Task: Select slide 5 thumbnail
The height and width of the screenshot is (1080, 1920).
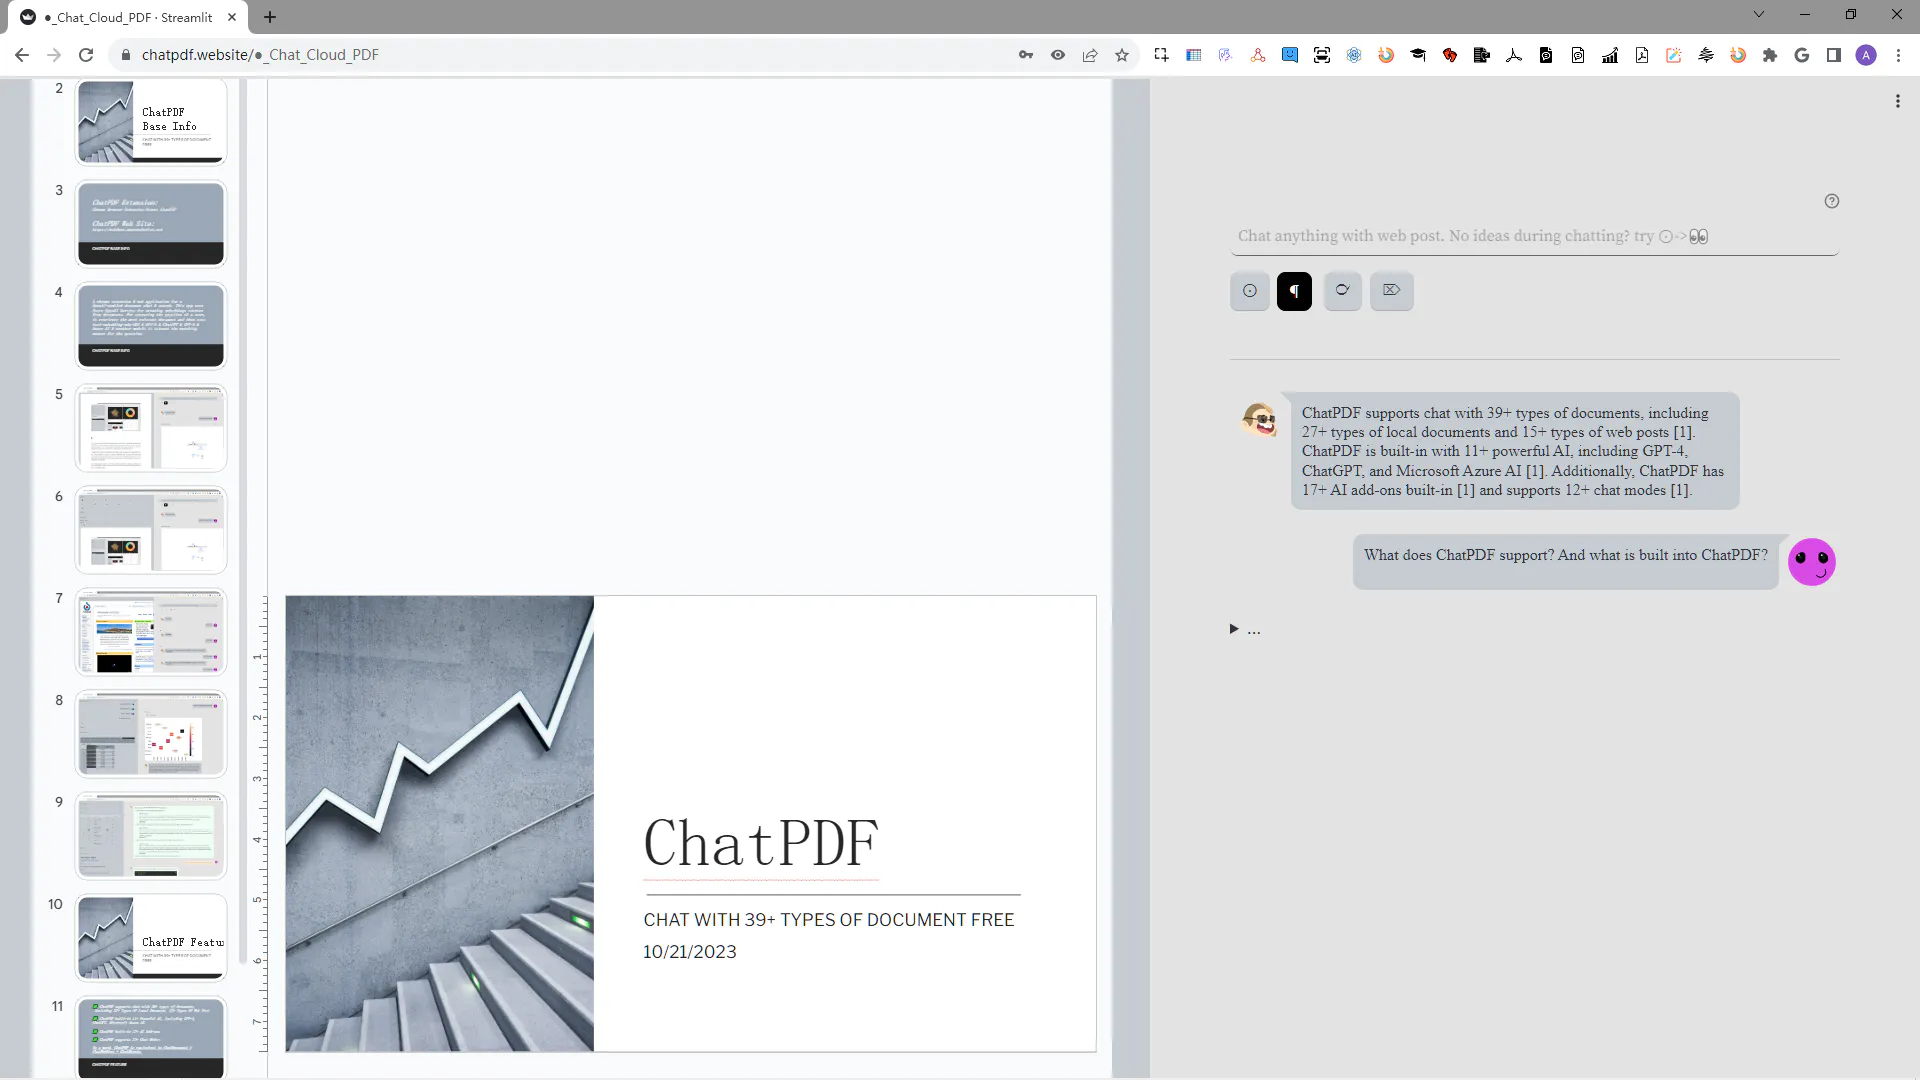Action: tap(151, 427)
